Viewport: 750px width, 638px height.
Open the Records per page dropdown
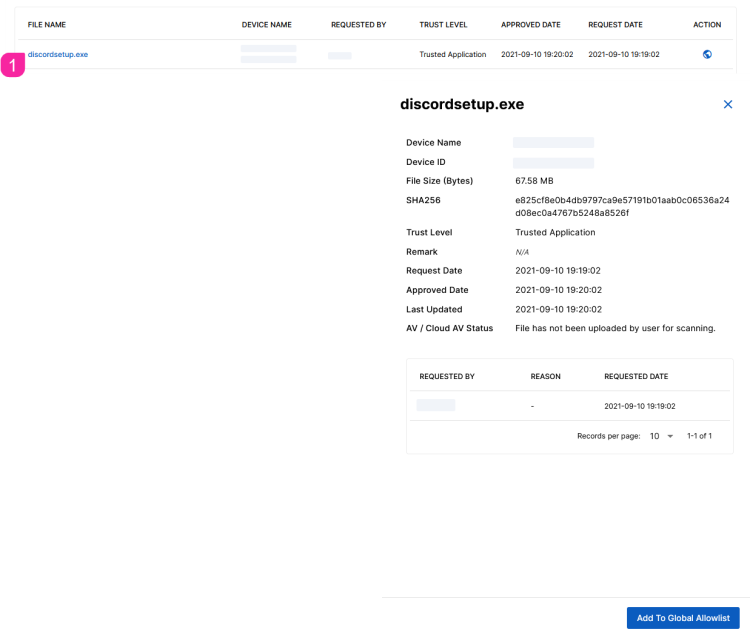(x=662, y=436)
